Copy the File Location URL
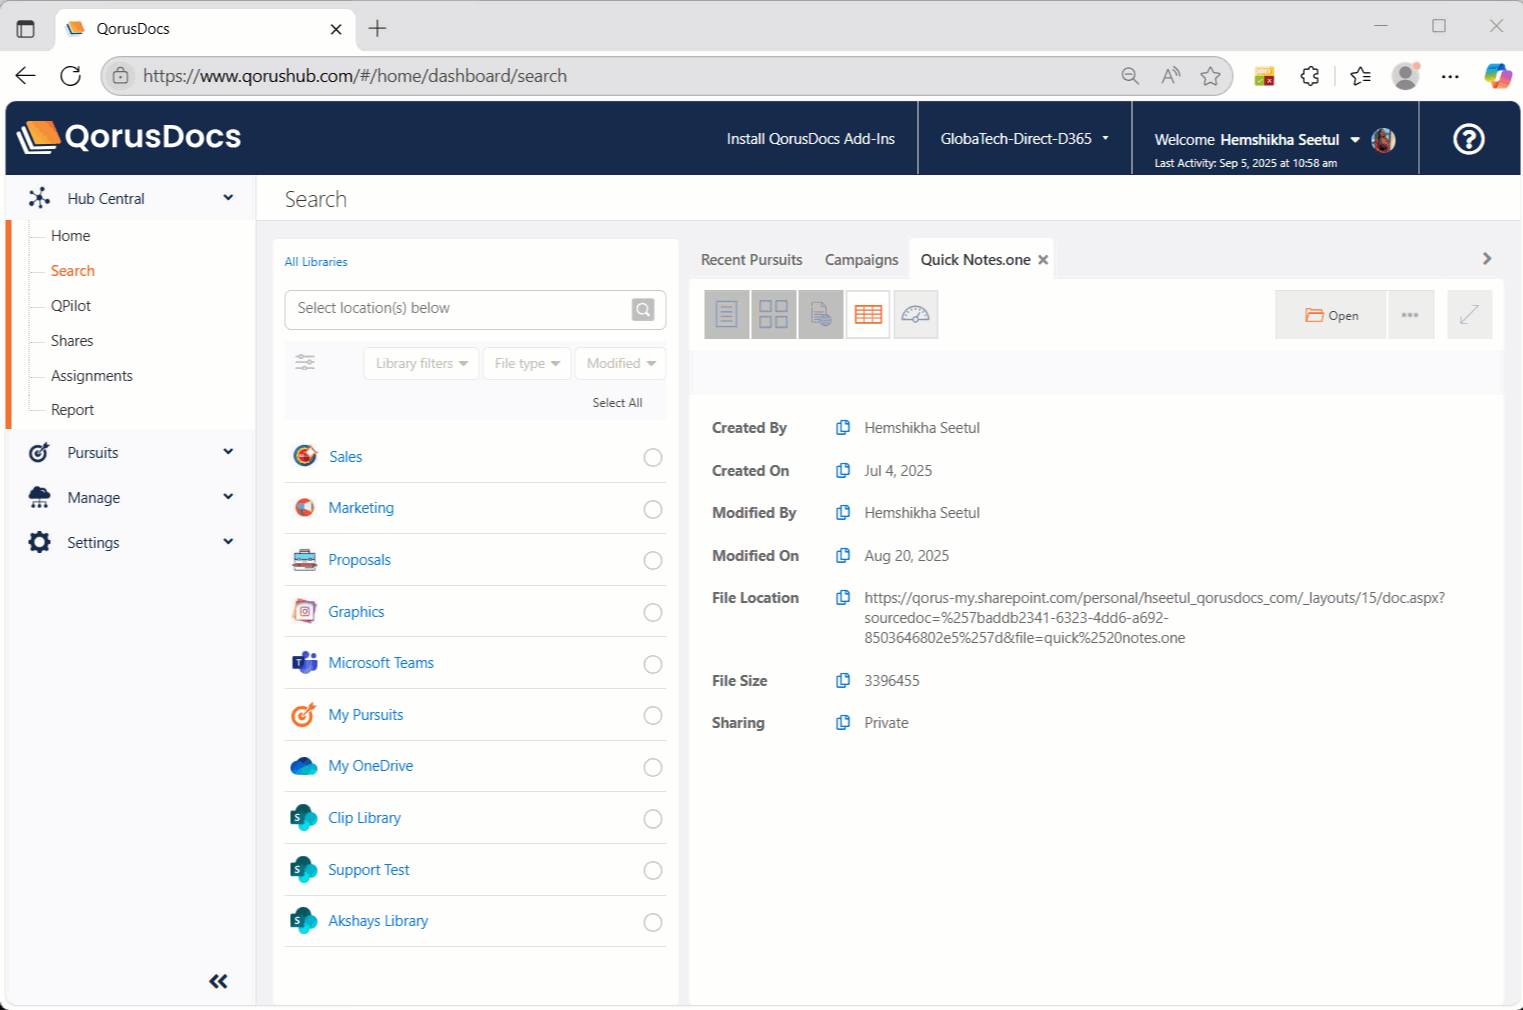 843,598
